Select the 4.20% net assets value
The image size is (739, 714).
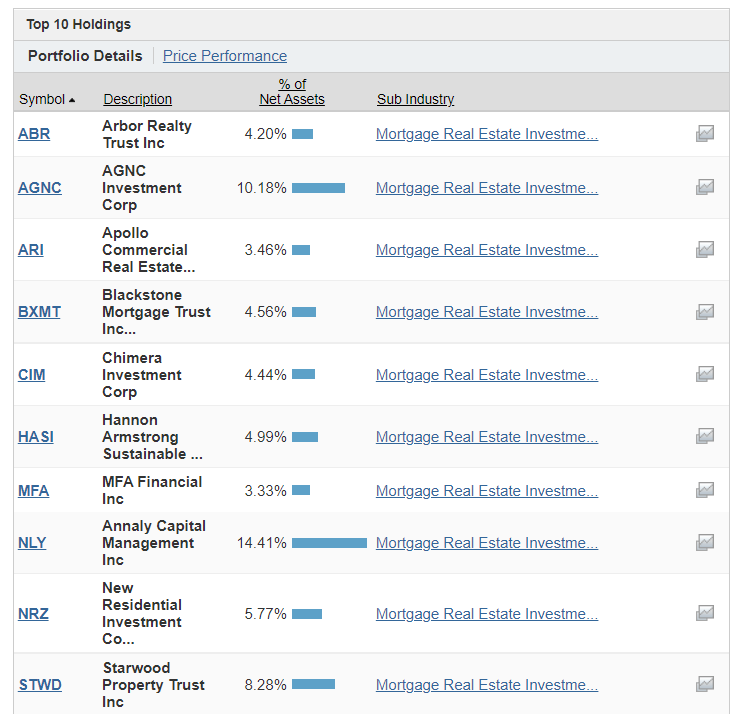point(265,134)
